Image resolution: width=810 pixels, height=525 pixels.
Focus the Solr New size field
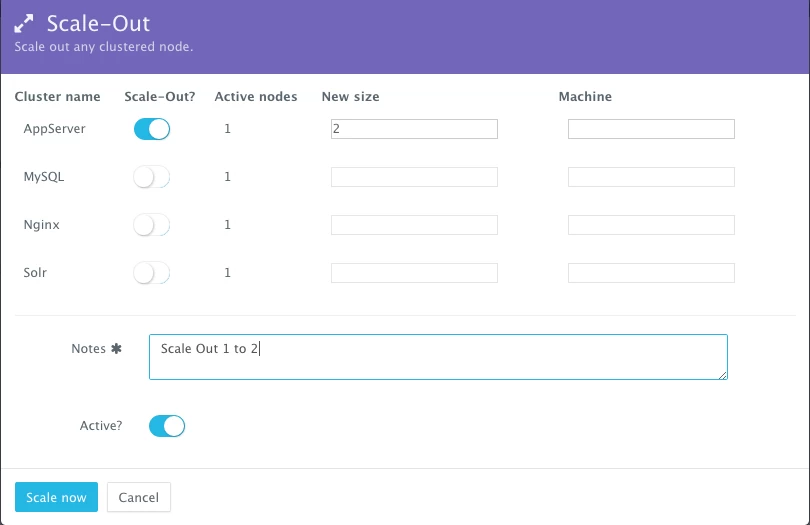[414, 273]
